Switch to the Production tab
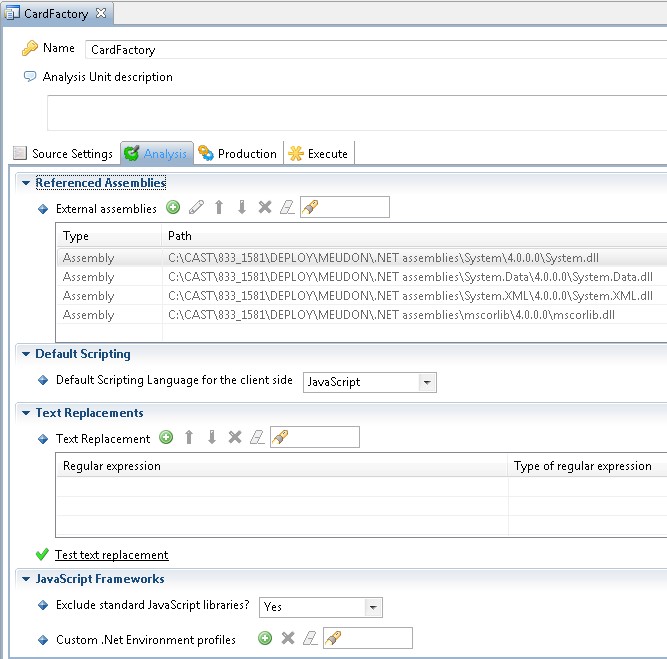 click(x=238, y=154)
